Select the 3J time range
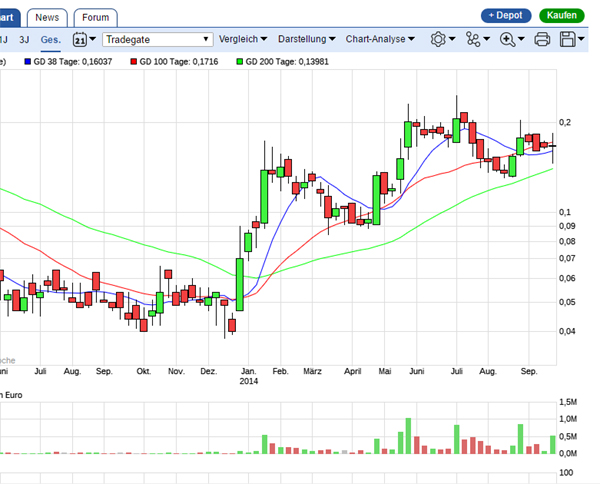Image resolution: width=600 pixels, height=484 pixels. 24,39
